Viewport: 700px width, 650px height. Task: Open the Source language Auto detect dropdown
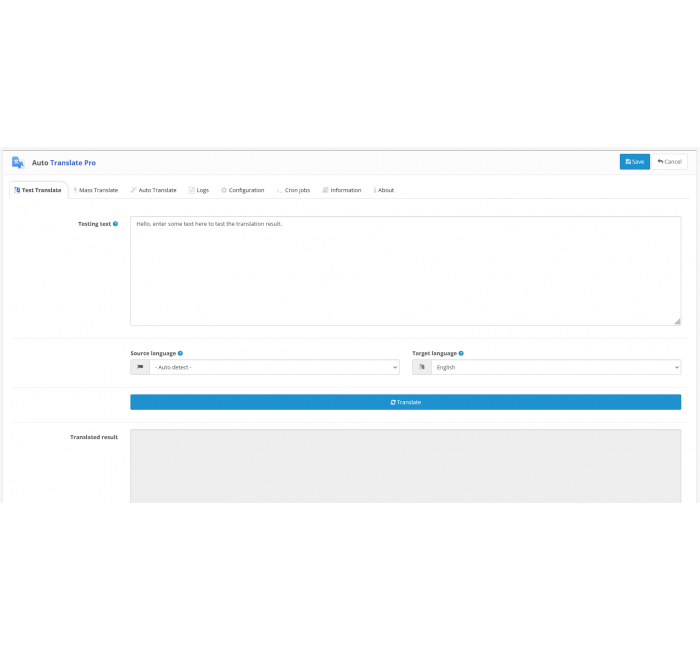274,367
